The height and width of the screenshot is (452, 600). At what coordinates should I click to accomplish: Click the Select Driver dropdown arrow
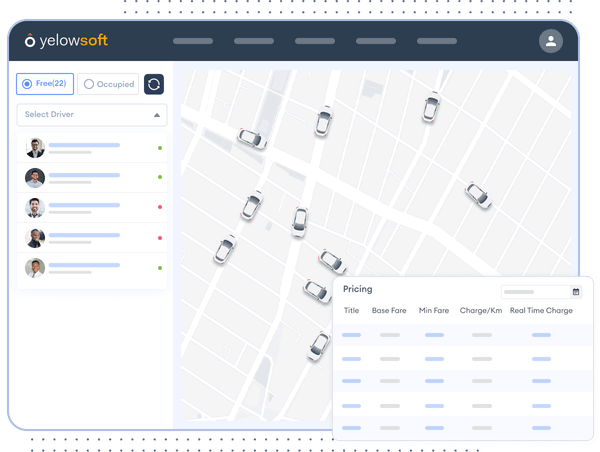(x=157, y=115)
